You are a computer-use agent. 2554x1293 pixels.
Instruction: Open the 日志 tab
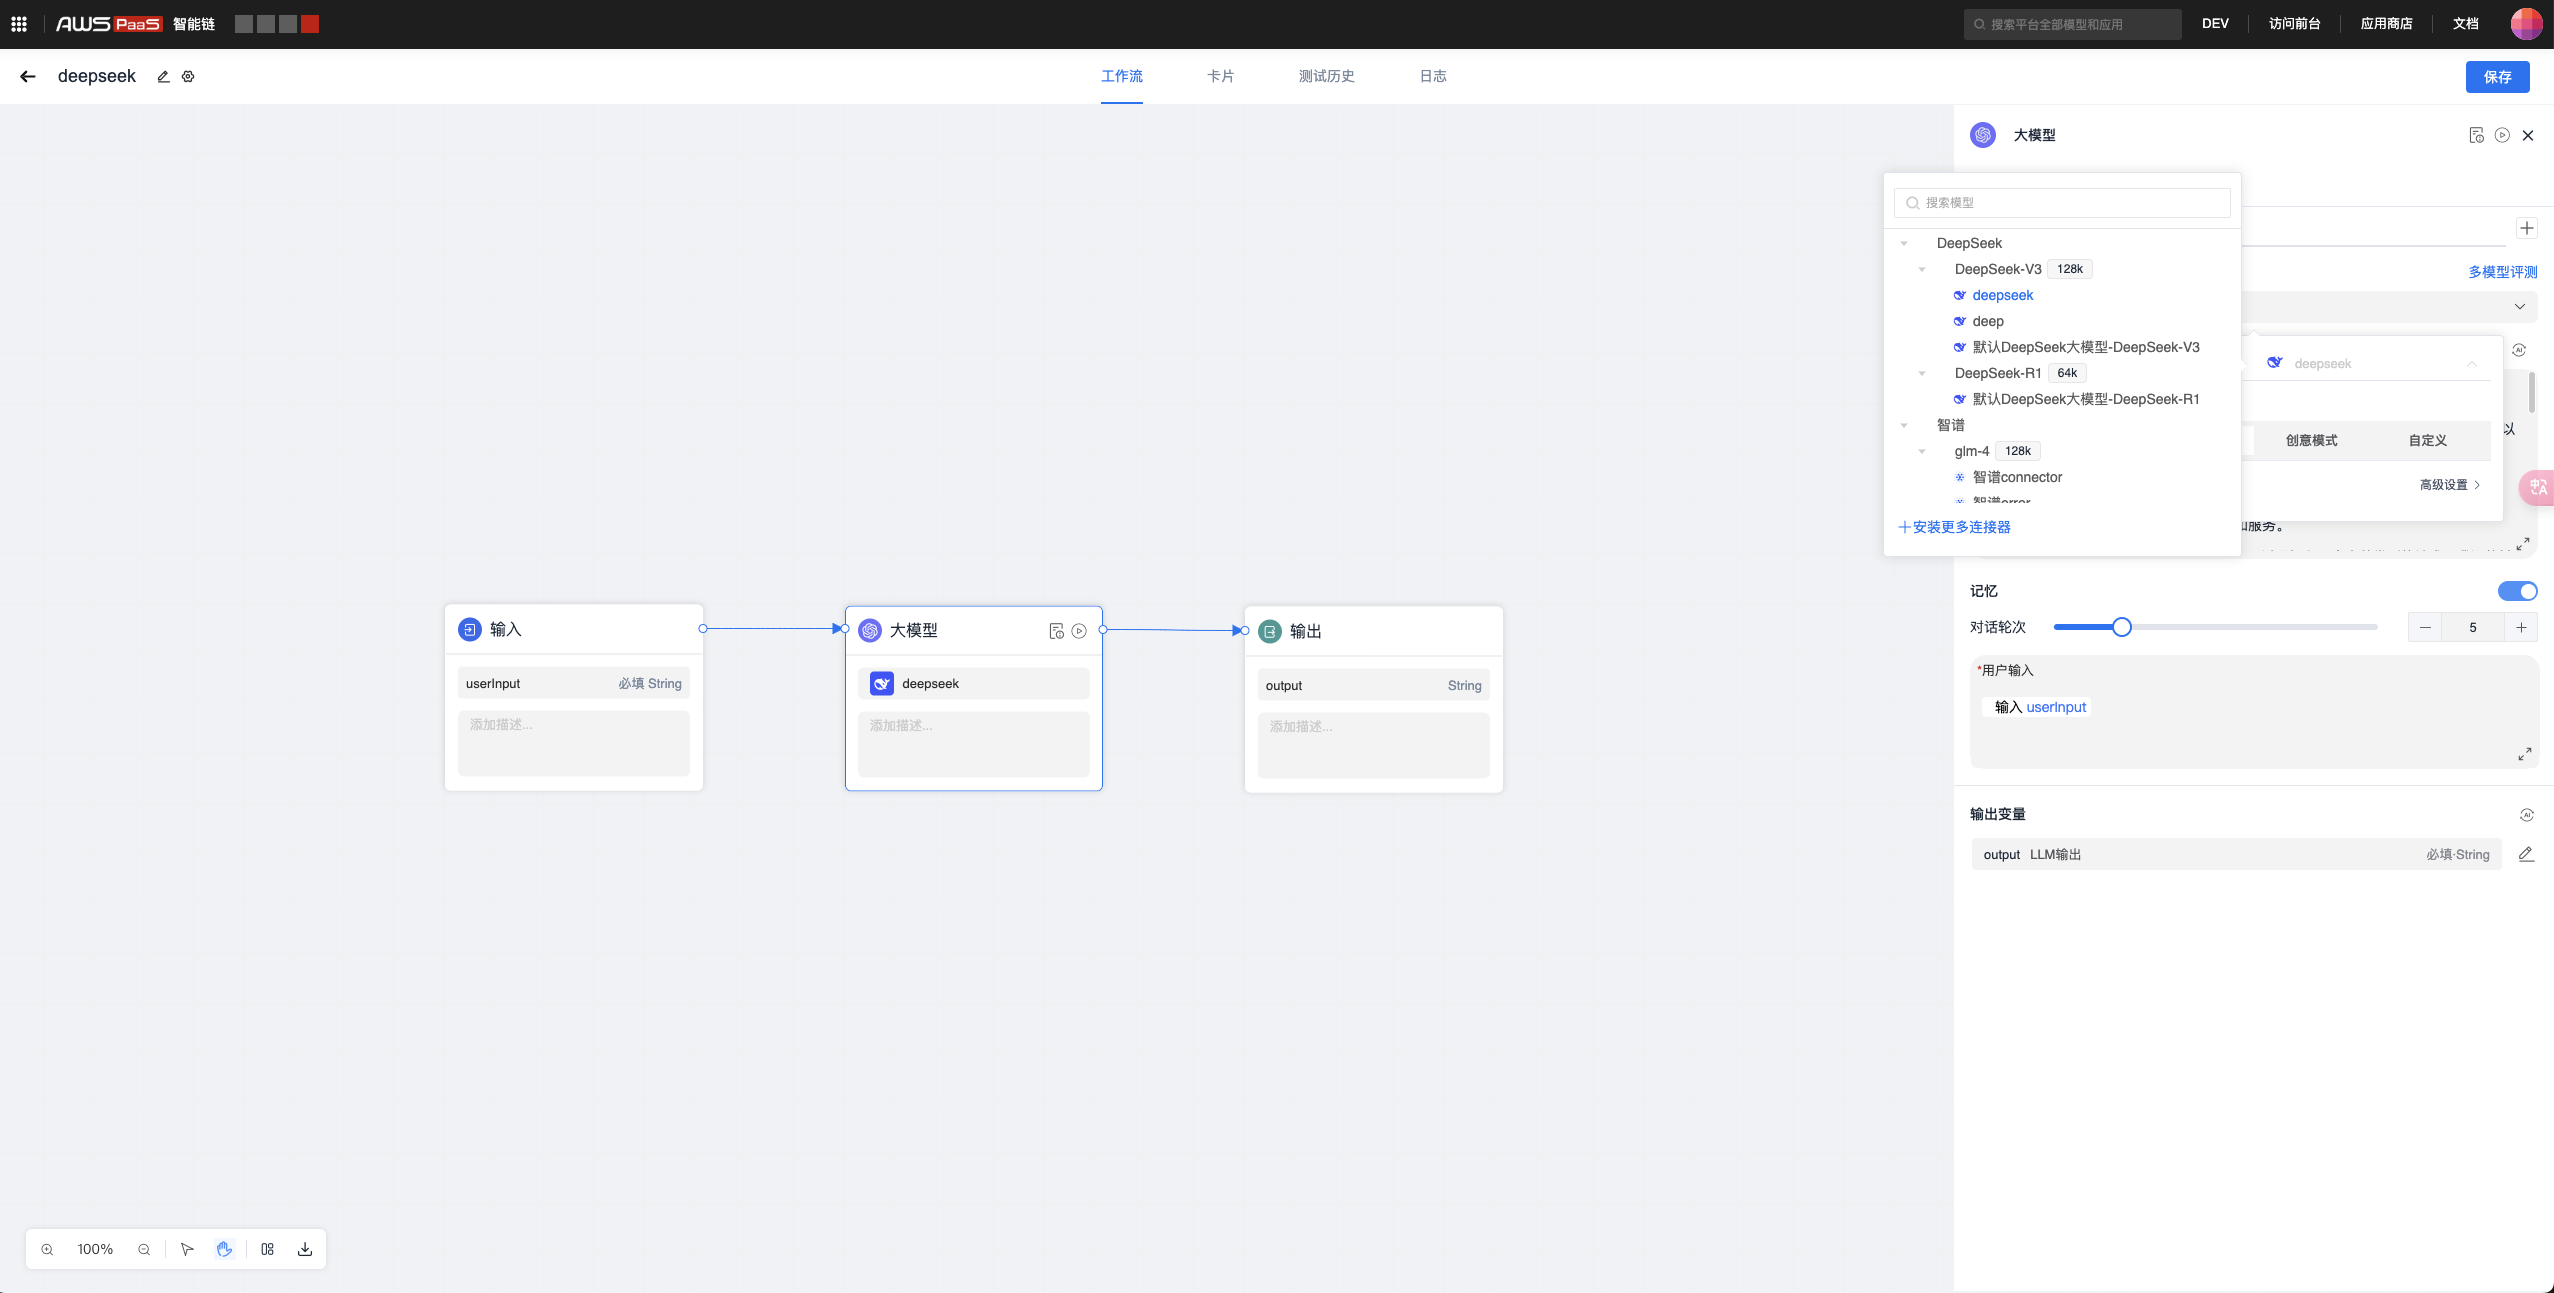point(1433,76)
